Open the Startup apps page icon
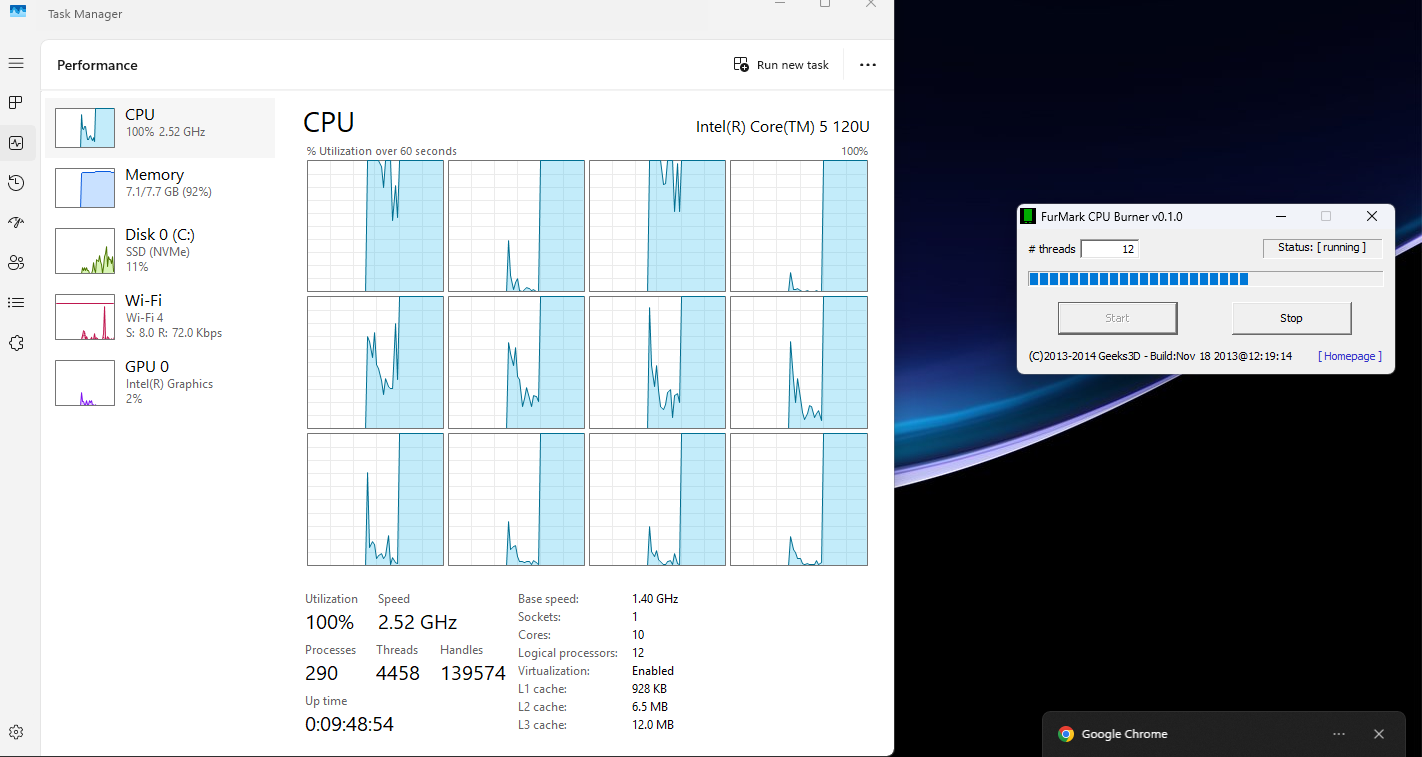 click(16, 223)
